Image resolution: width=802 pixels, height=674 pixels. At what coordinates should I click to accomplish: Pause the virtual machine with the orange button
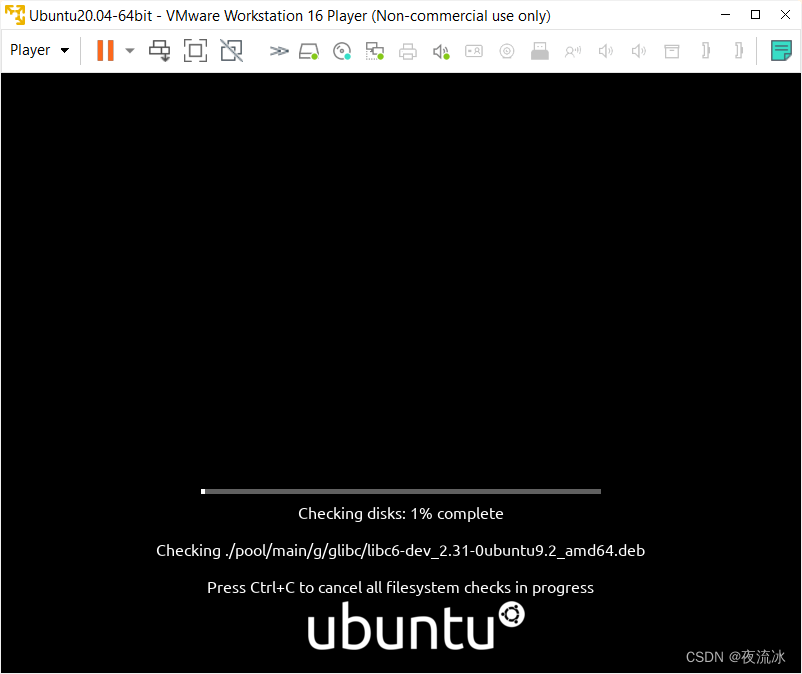click(x=105, y=51)
